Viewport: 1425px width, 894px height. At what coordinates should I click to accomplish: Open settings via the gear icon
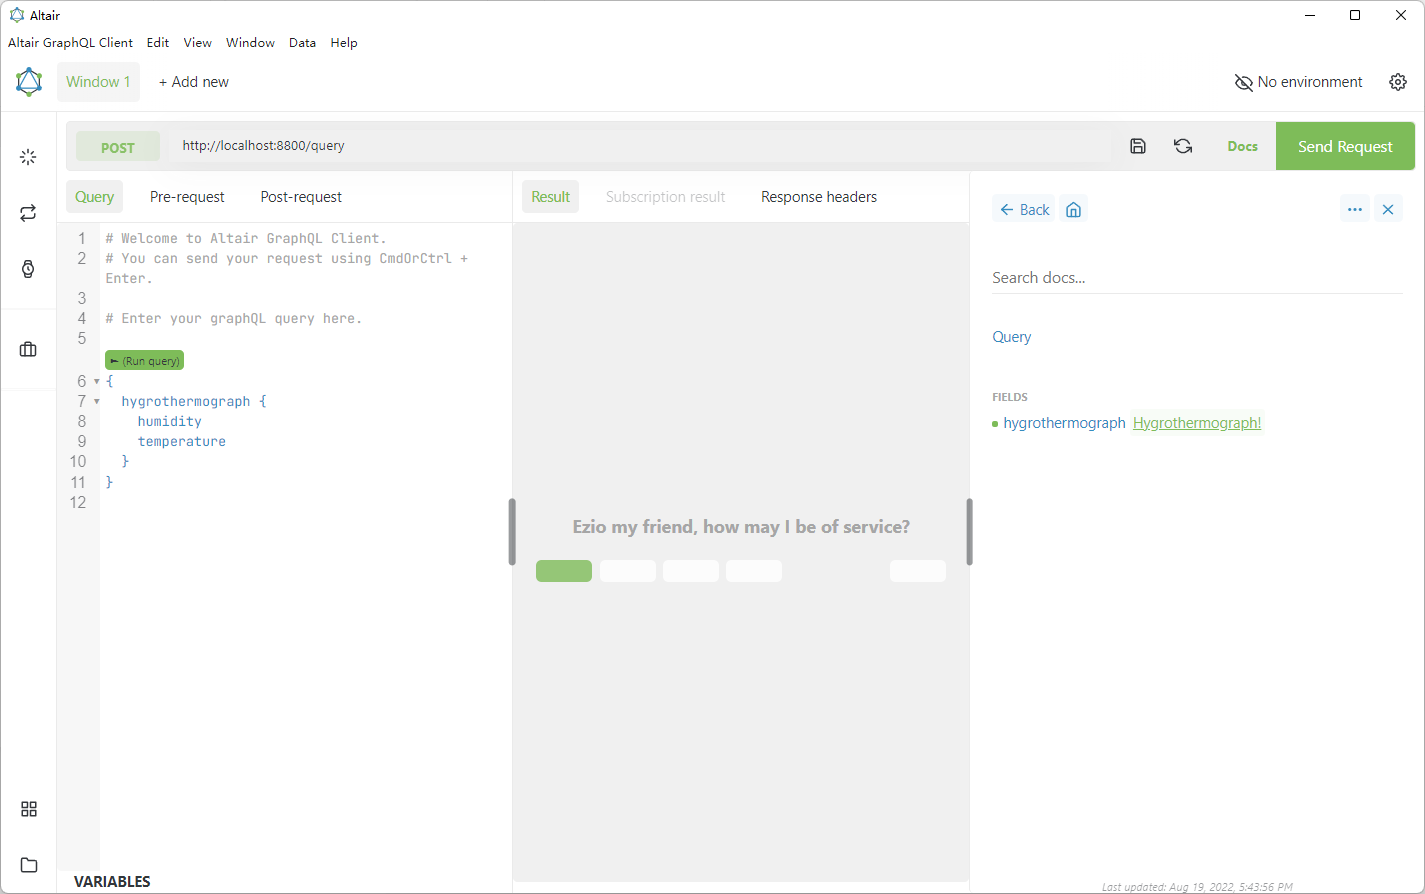coord(1398,82)
